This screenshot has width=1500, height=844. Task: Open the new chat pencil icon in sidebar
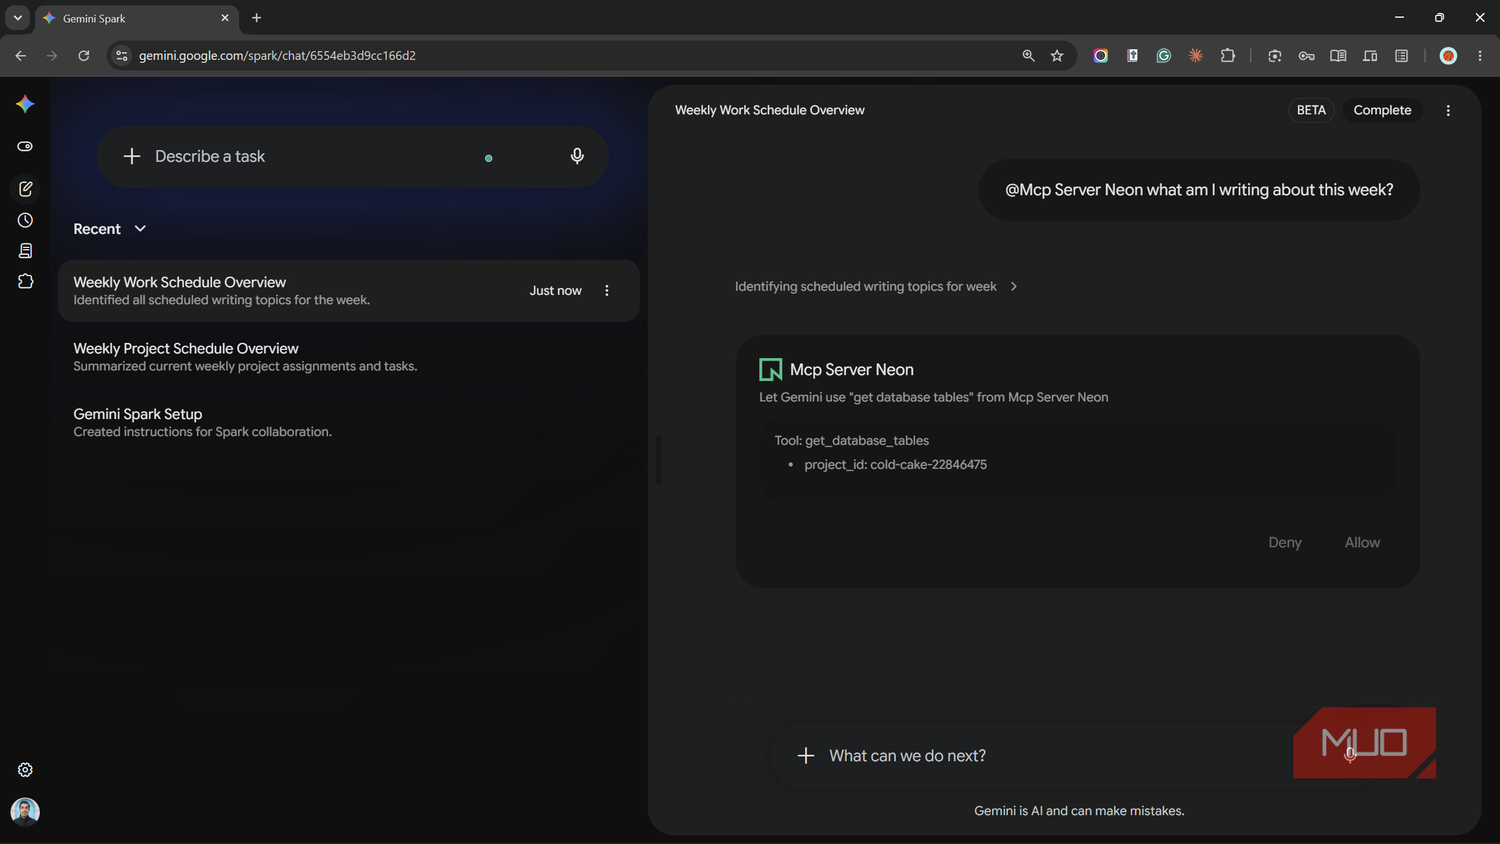(x=25, y=188)
